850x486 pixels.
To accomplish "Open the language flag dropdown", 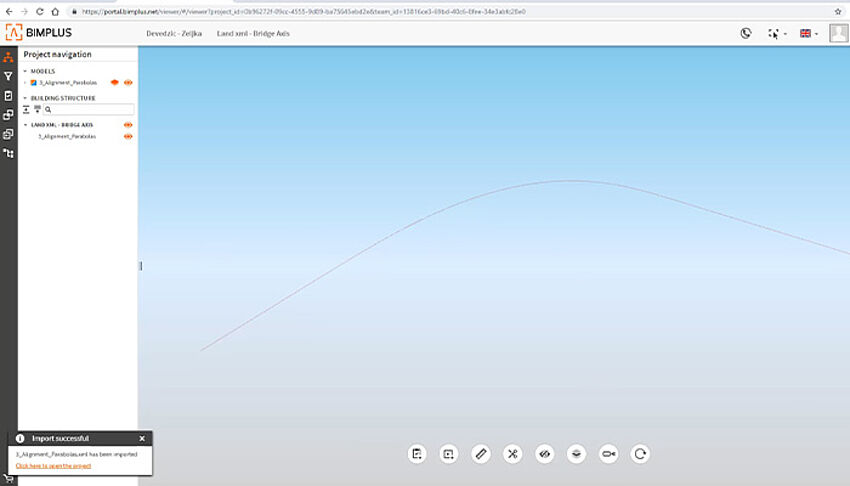I will [x=808, y=33].
